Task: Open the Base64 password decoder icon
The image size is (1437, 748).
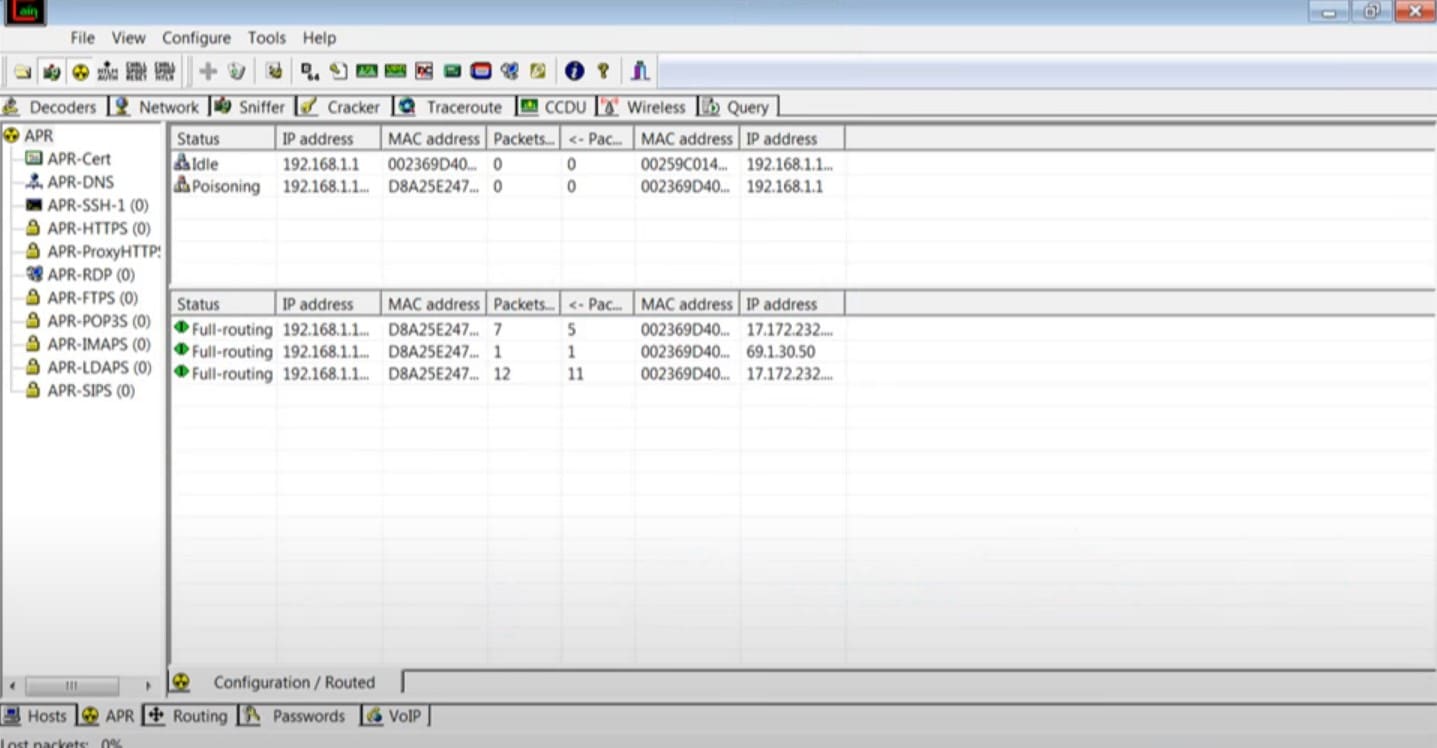Action: tap(310, 71)
